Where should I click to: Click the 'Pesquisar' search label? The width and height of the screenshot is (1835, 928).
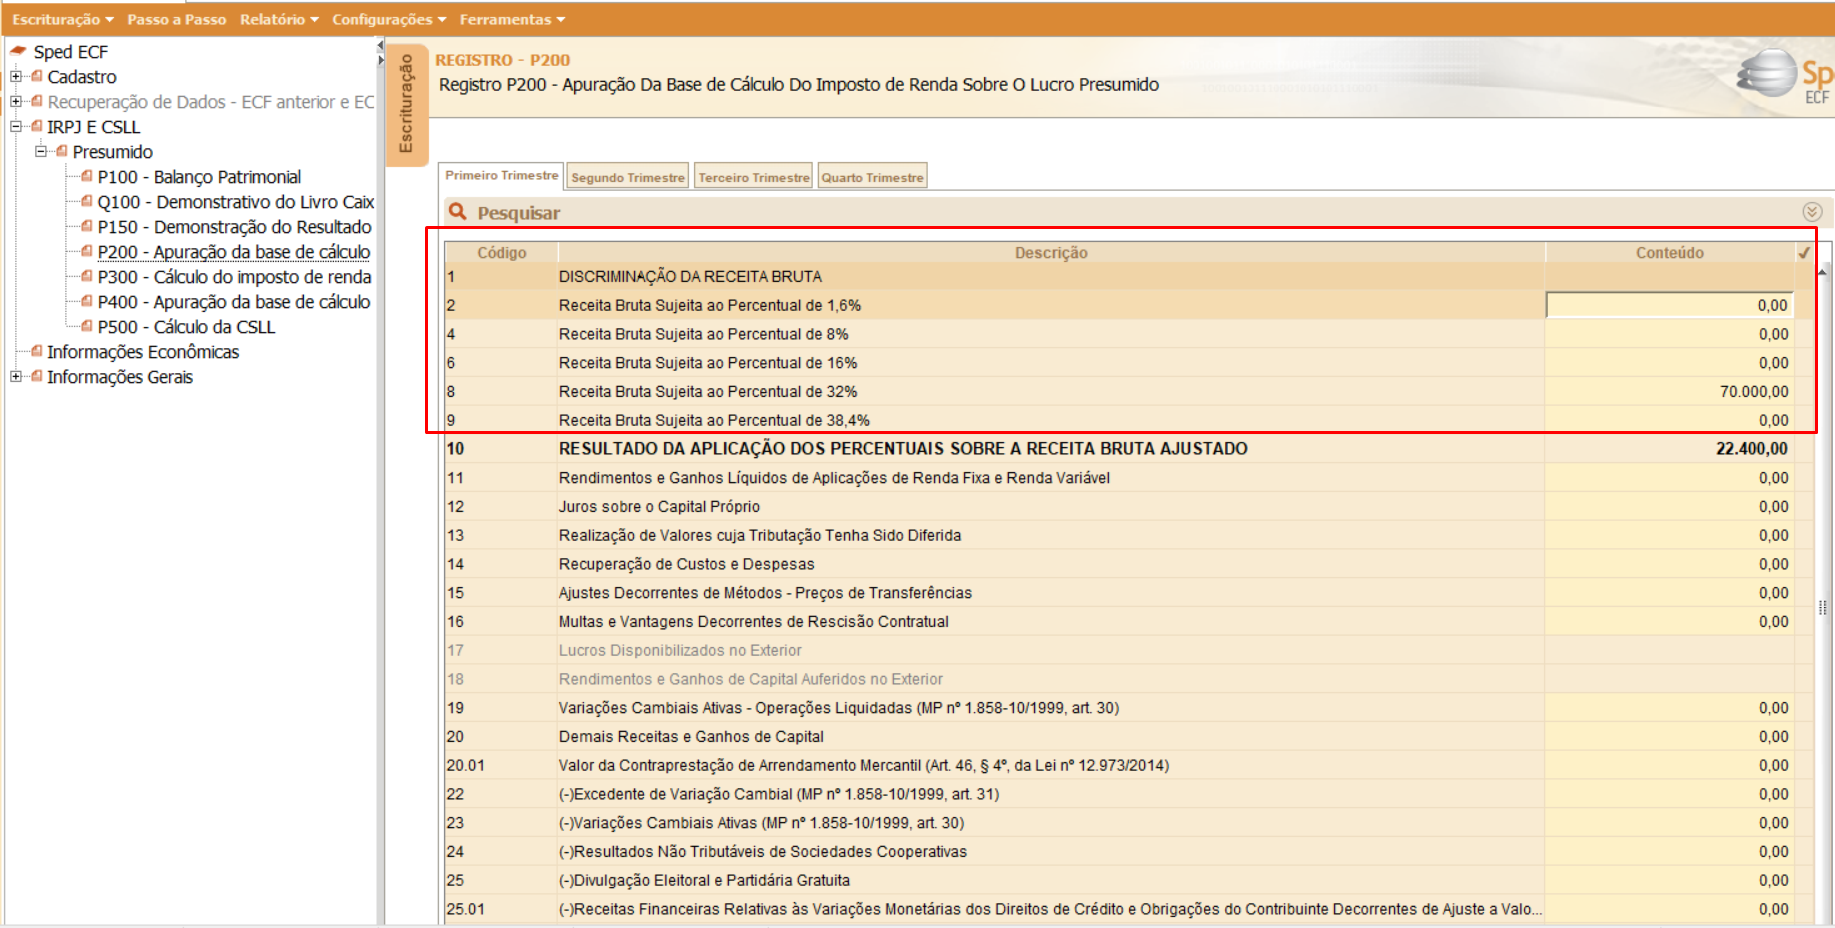tap(518, 213)
